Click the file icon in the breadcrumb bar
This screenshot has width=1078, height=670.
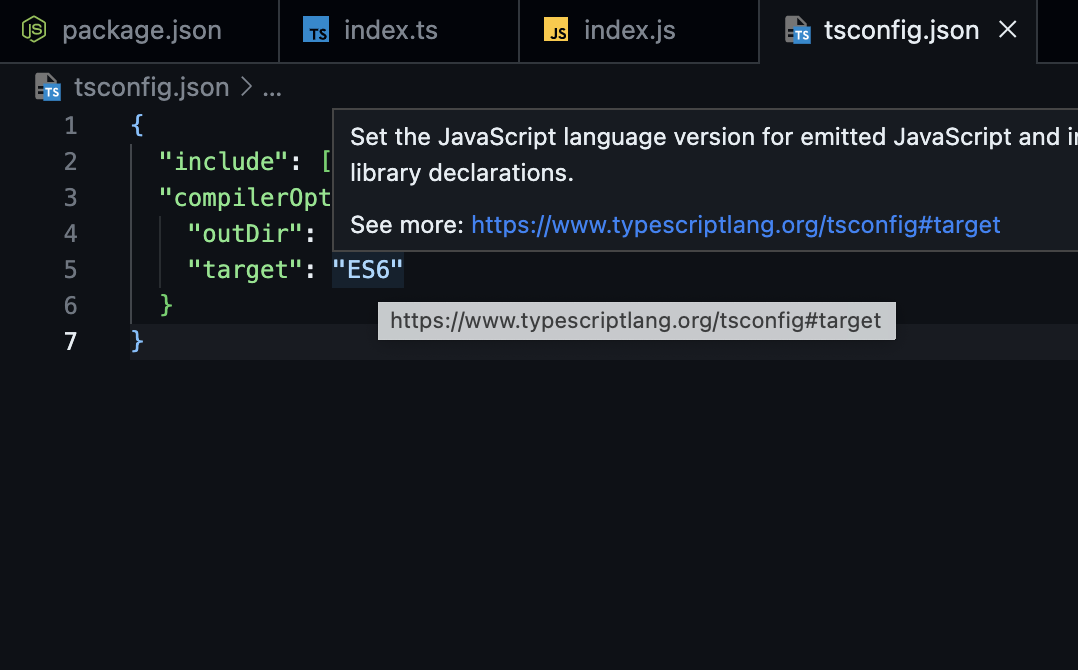tap(47, 87)
